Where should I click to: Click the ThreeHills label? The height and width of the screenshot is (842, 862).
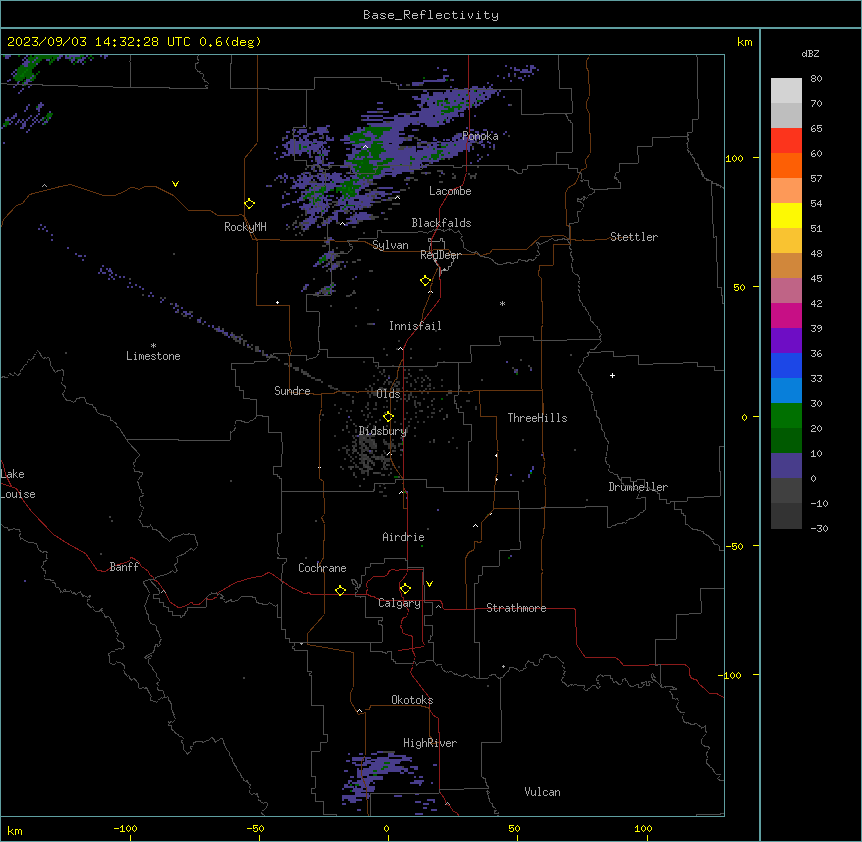point(537,418)
